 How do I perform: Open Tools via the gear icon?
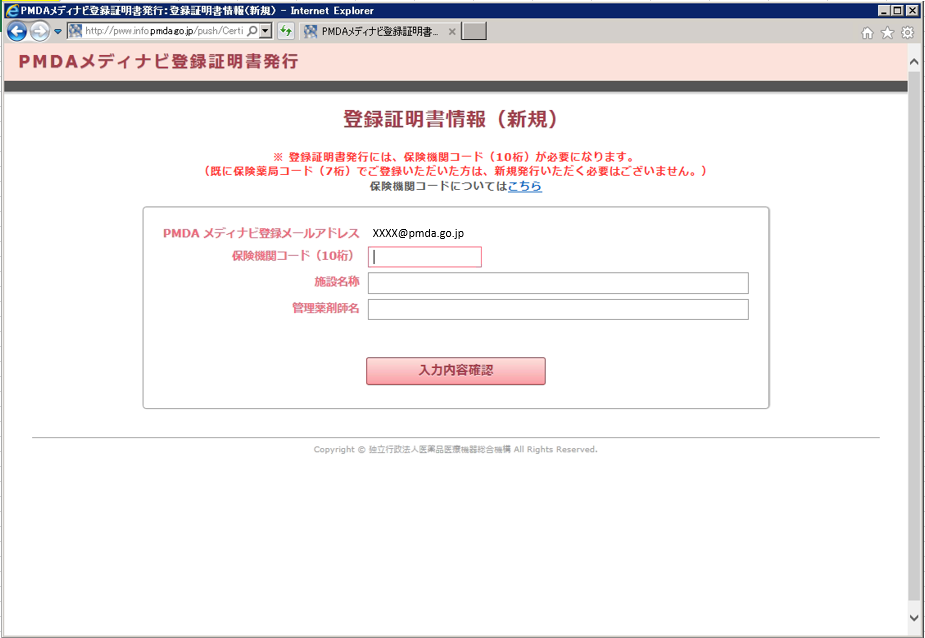click(x=907, y=33)
